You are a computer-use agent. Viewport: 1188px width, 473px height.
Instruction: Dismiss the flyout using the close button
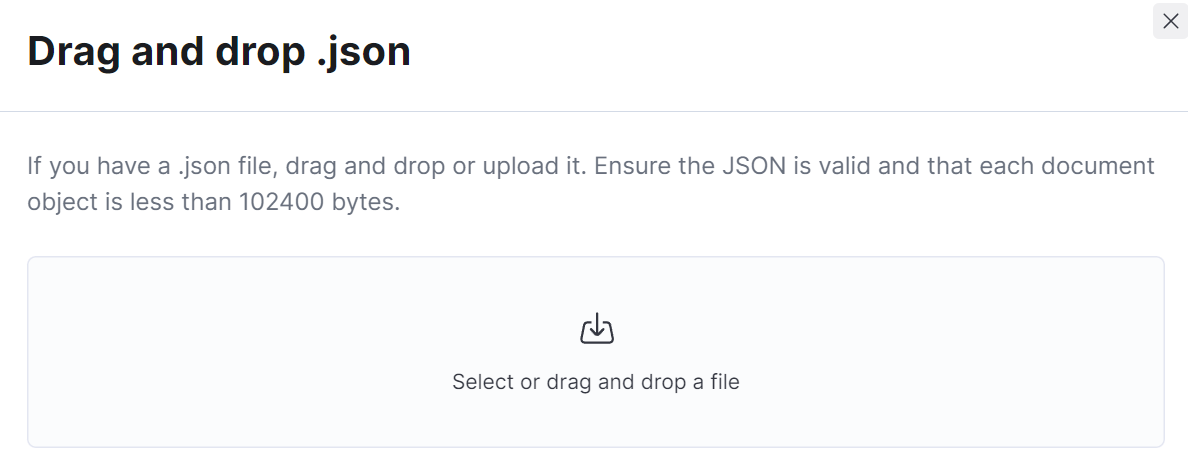[x=1170, y=21]
